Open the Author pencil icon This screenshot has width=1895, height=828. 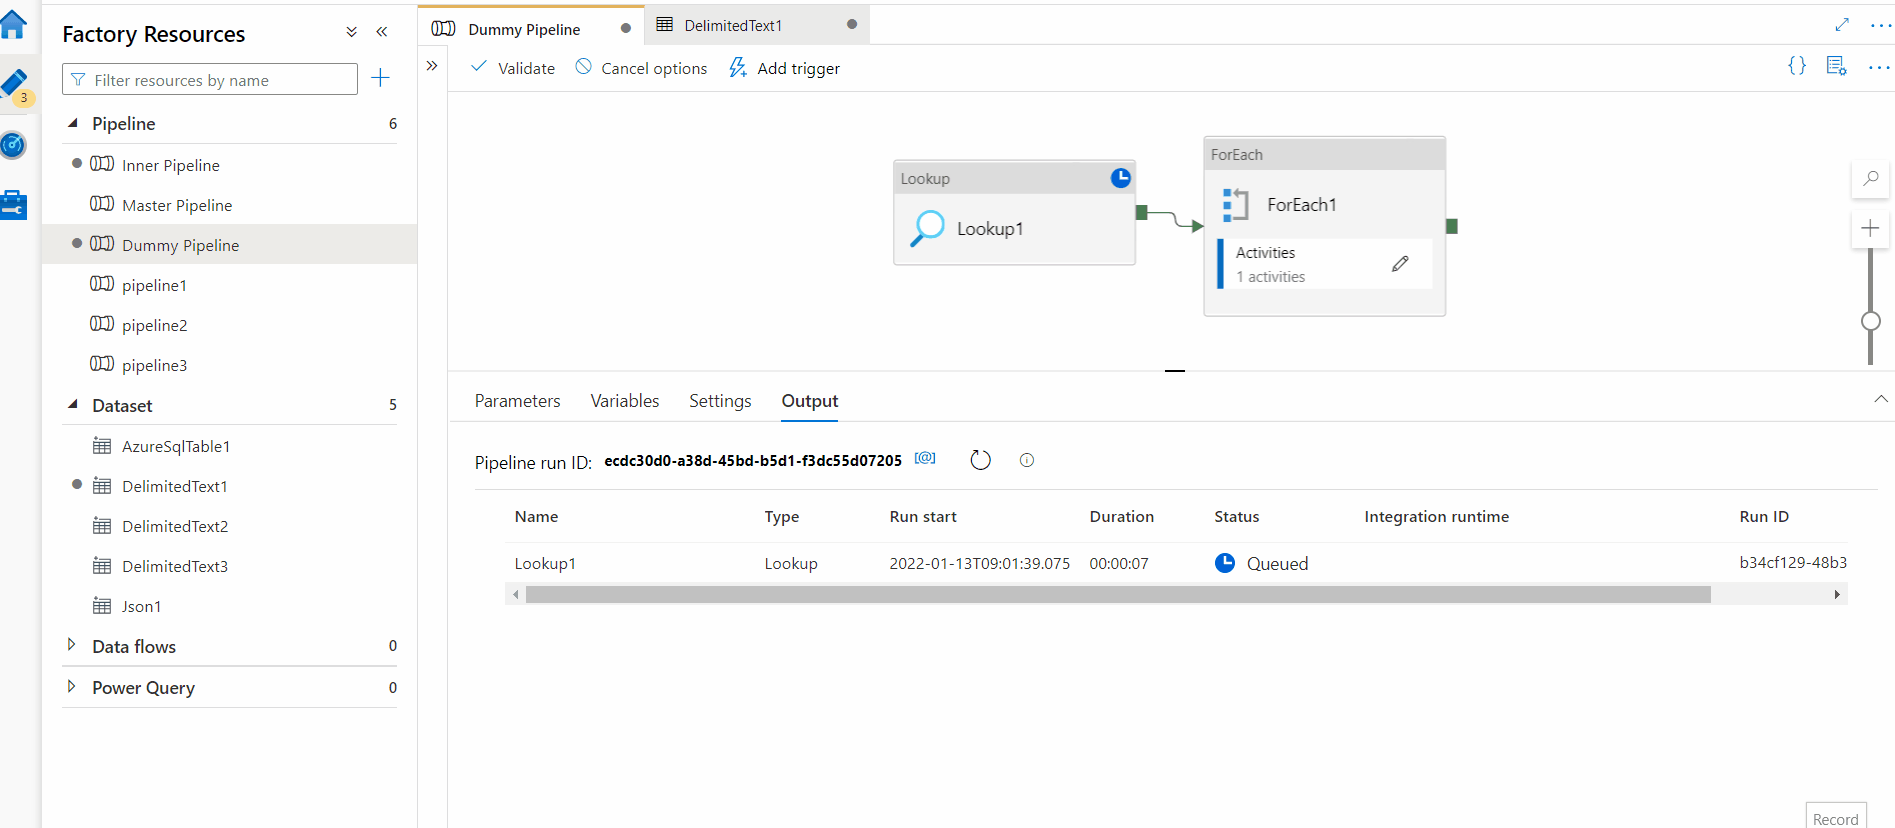[15, 85]
